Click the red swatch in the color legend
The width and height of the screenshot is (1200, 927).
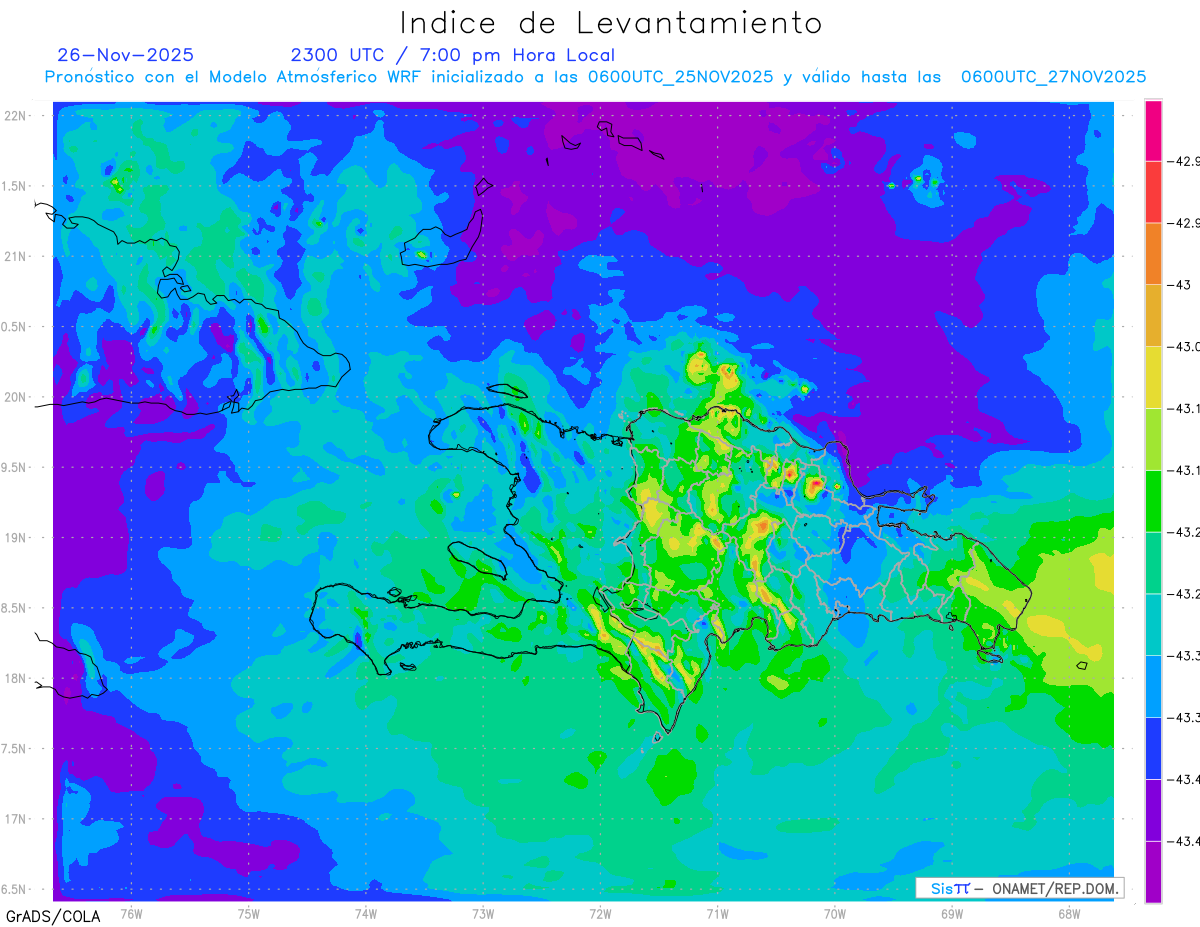(1153, 192)
